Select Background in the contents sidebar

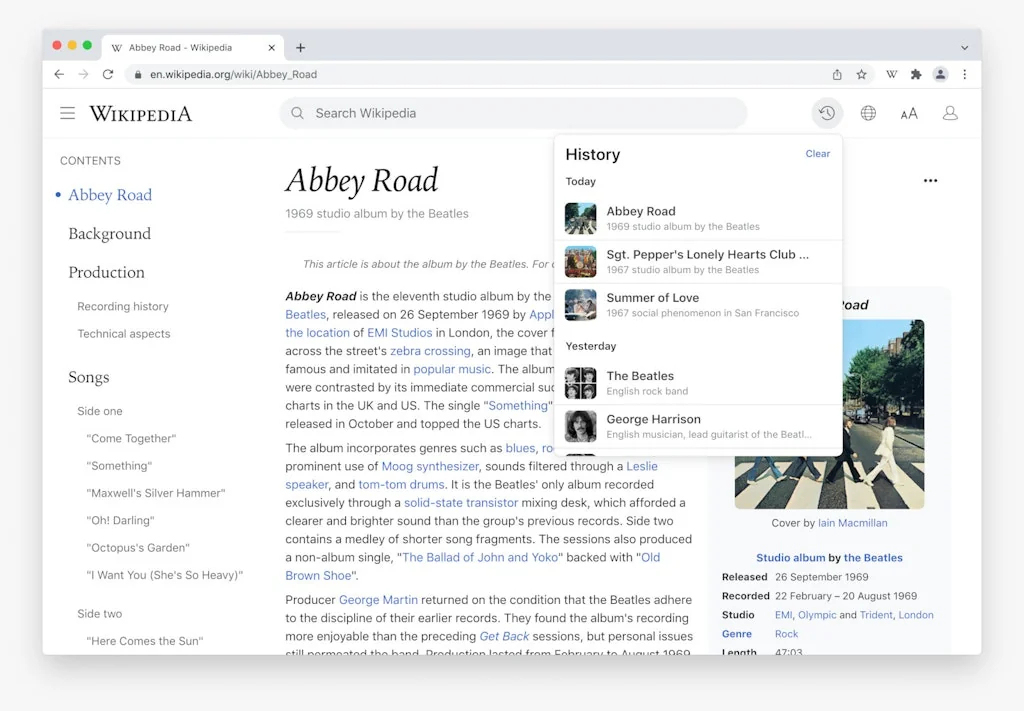click(109, 233)
